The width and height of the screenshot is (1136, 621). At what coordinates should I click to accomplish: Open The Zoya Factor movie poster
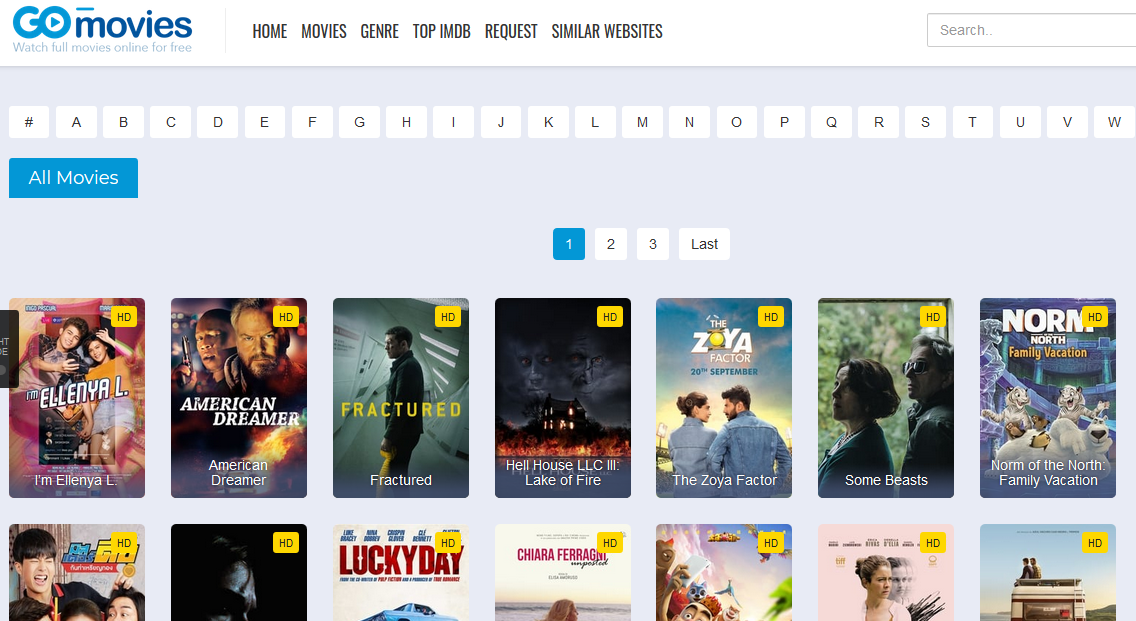(724, 398)
